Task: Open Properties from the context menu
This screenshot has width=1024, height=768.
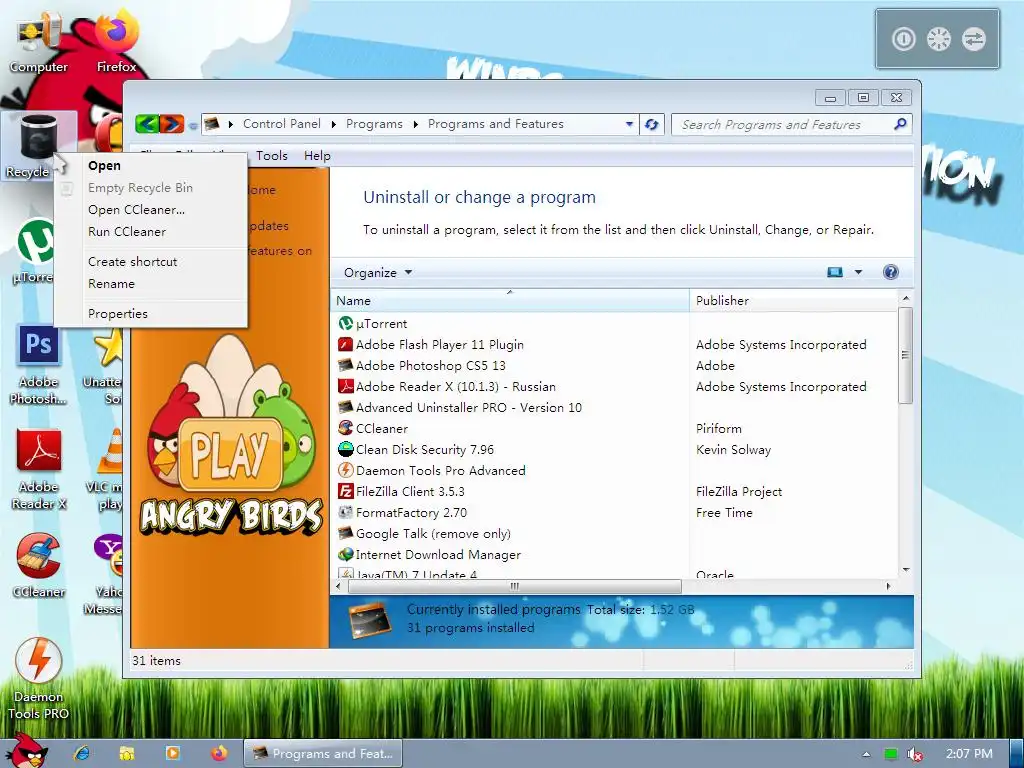Action: pos(150,313)
